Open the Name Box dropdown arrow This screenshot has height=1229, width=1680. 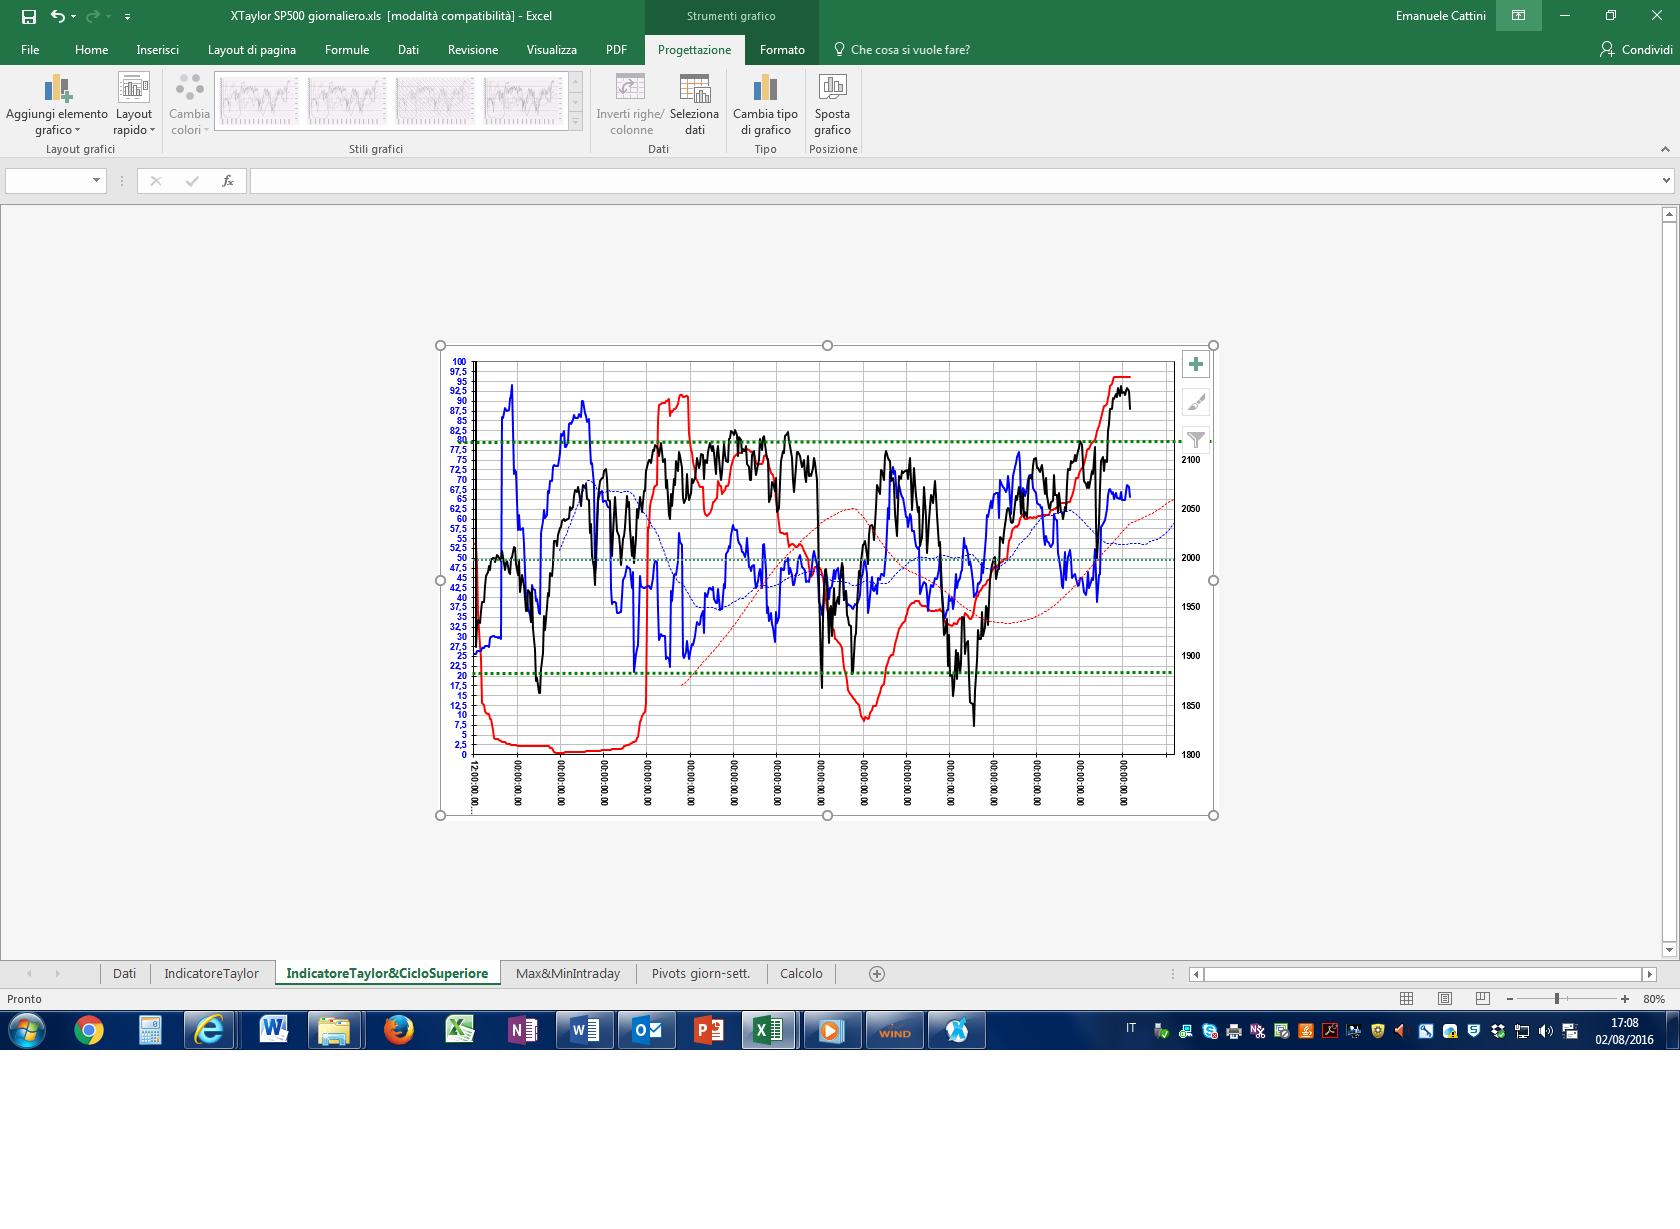click(x=96, y=181)
